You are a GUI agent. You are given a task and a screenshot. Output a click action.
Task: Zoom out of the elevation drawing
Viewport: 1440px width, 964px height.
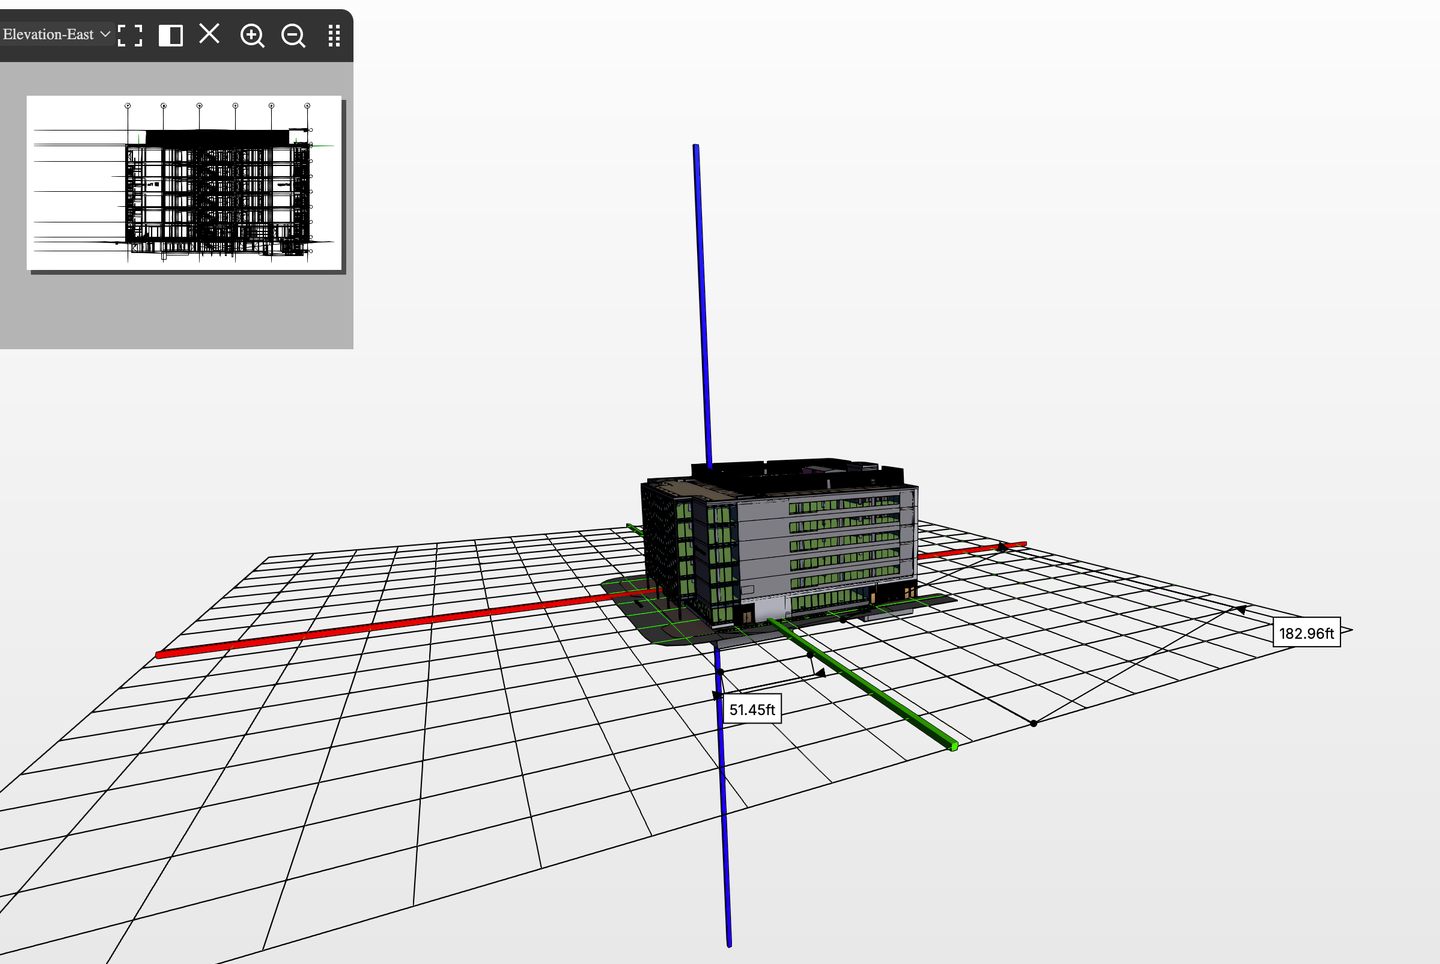tap(293, 36)
